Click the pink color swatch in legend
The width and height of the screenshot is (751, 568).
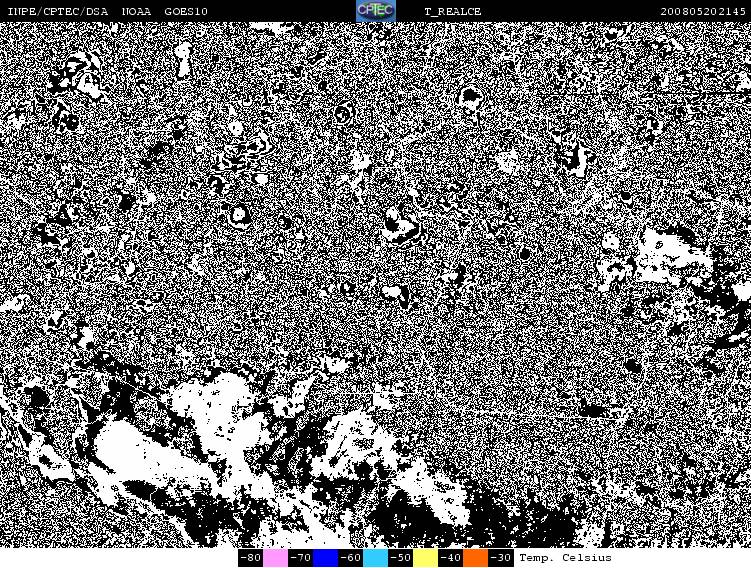point(275,558)
